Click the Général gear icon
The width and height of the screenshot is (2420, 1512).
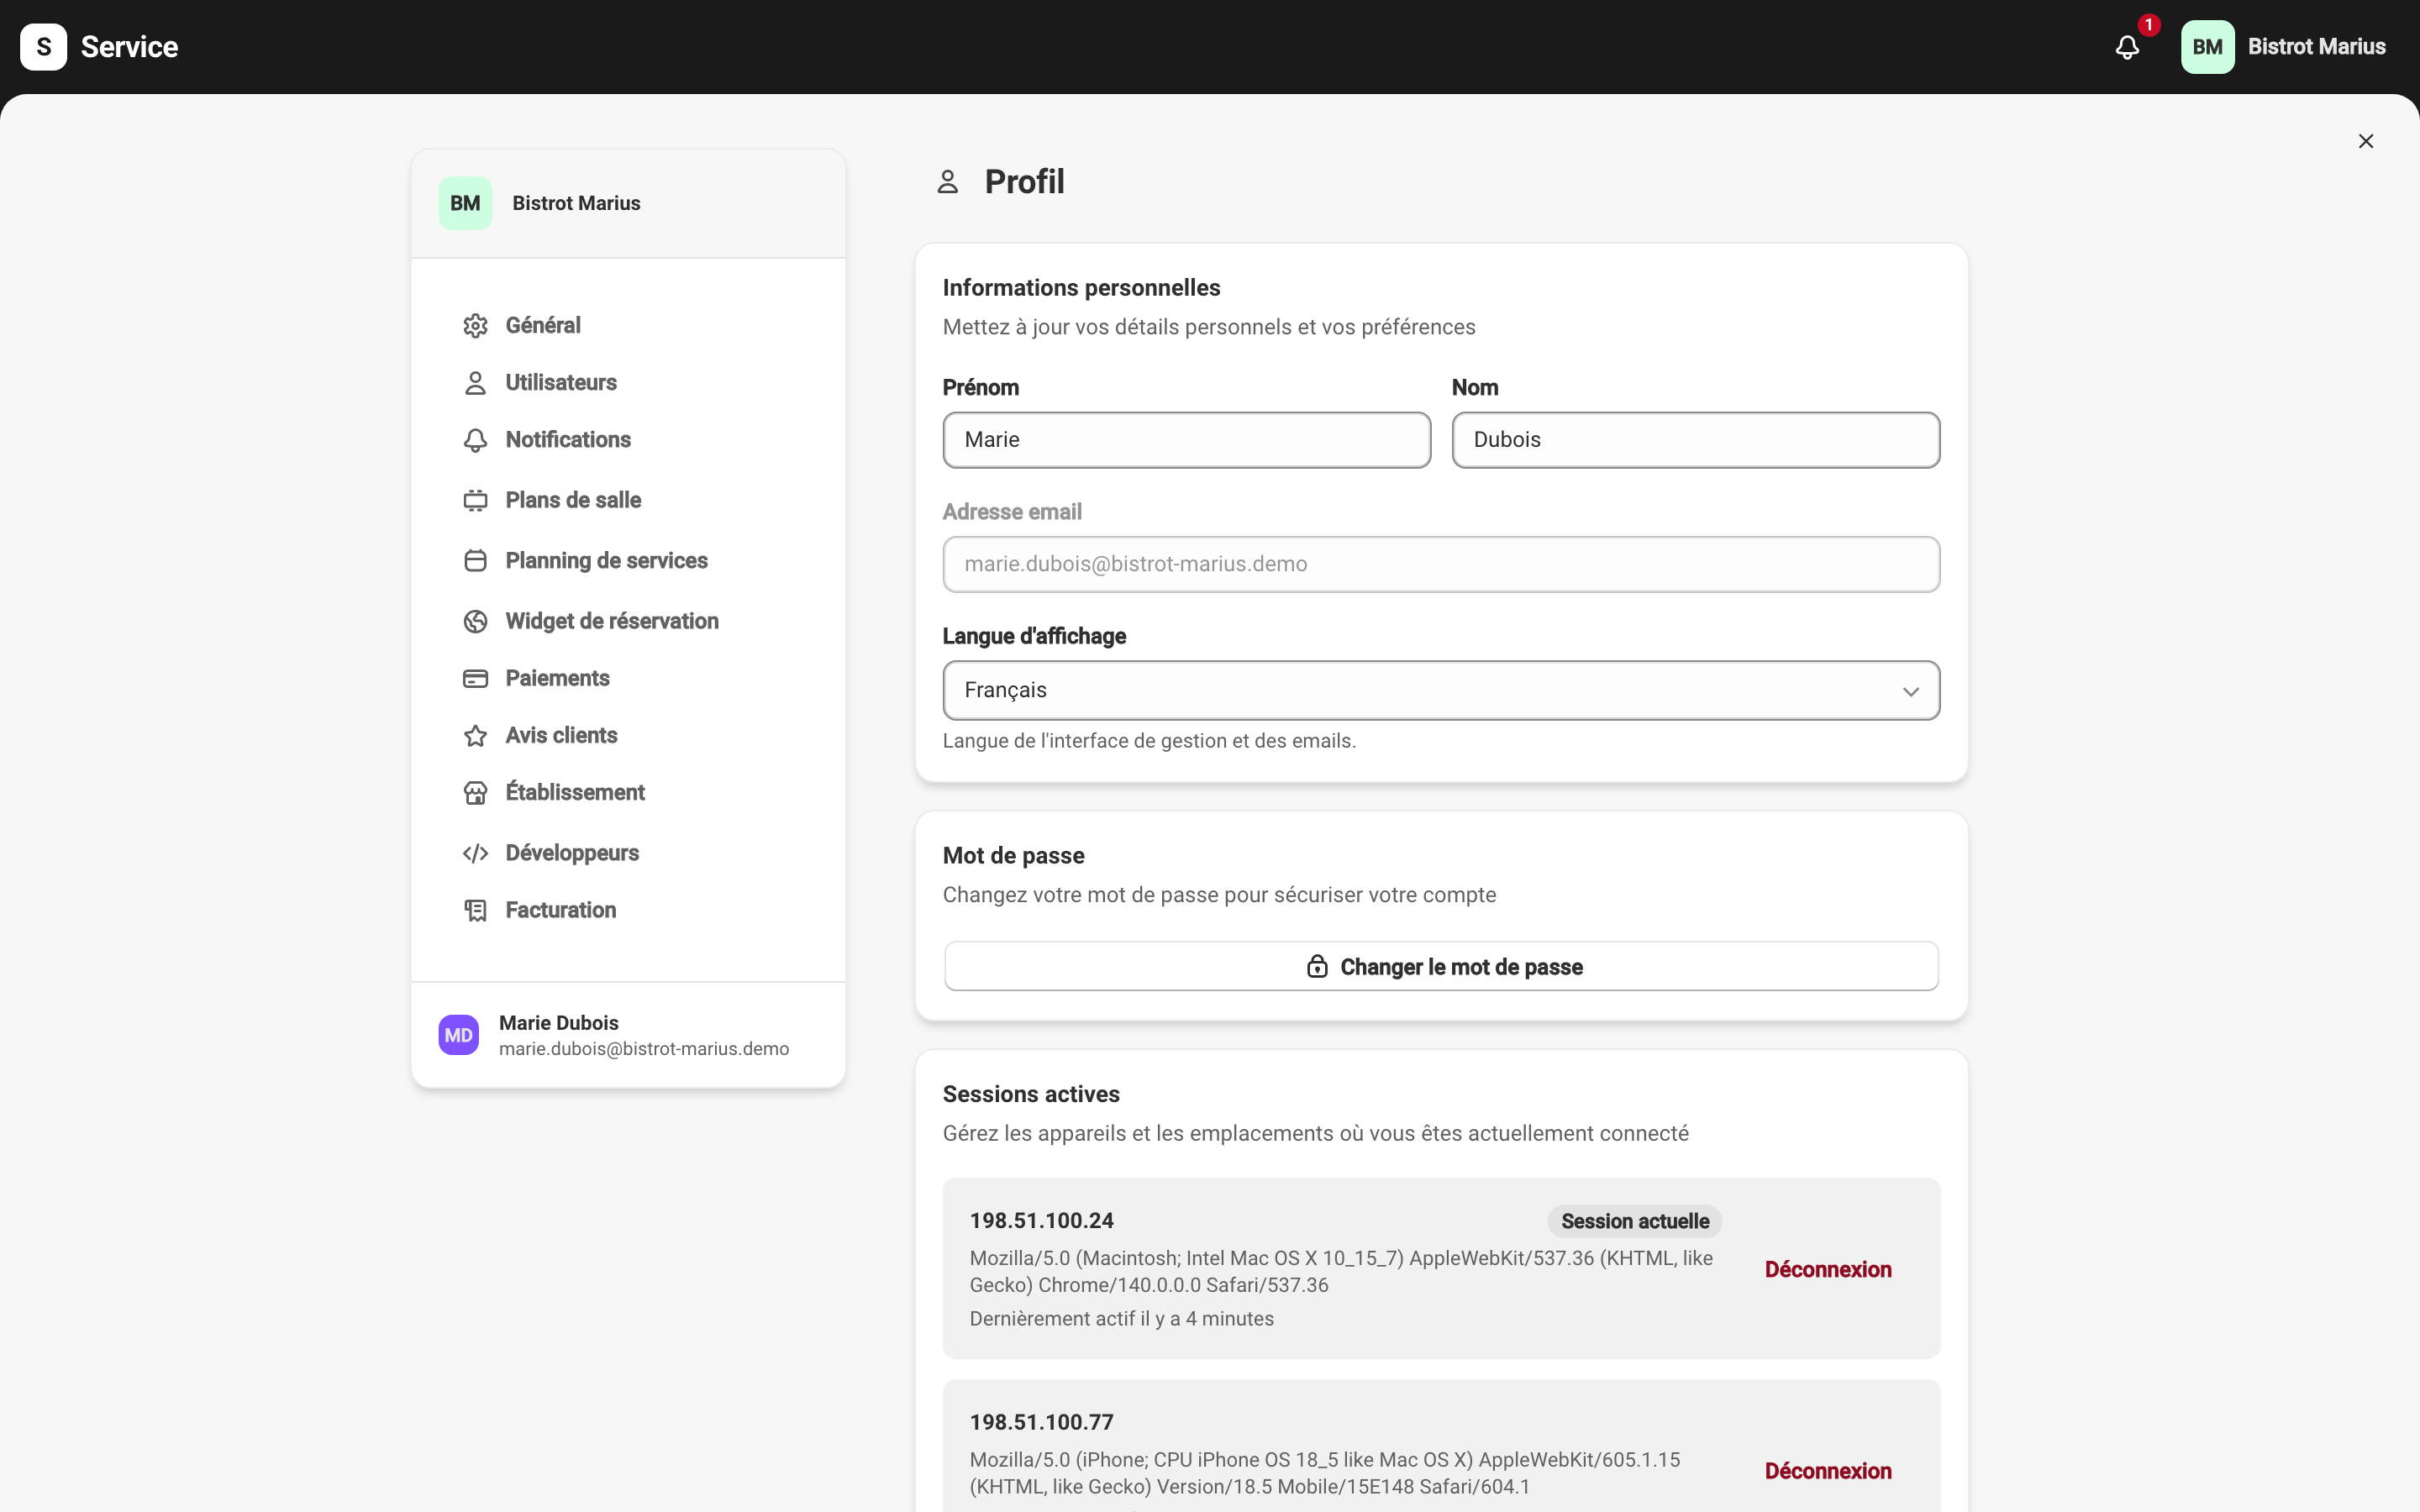tap(475, 326)
